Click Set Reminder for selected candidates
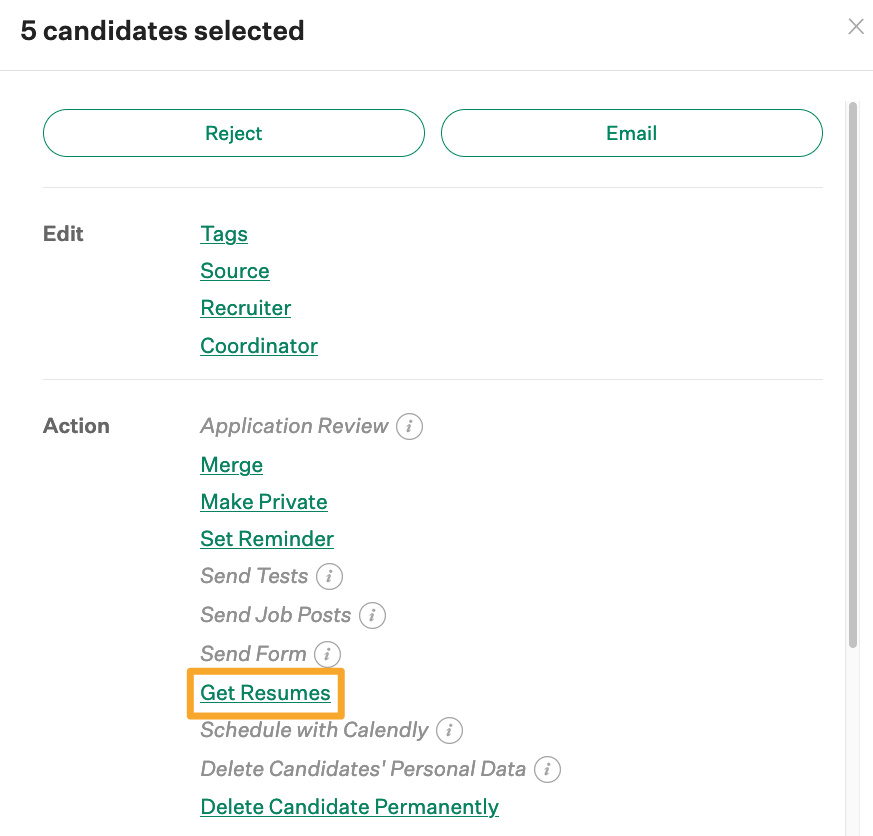Image resolution: width=873 pixels, height=836 pixels. click(x=266, y=539)
